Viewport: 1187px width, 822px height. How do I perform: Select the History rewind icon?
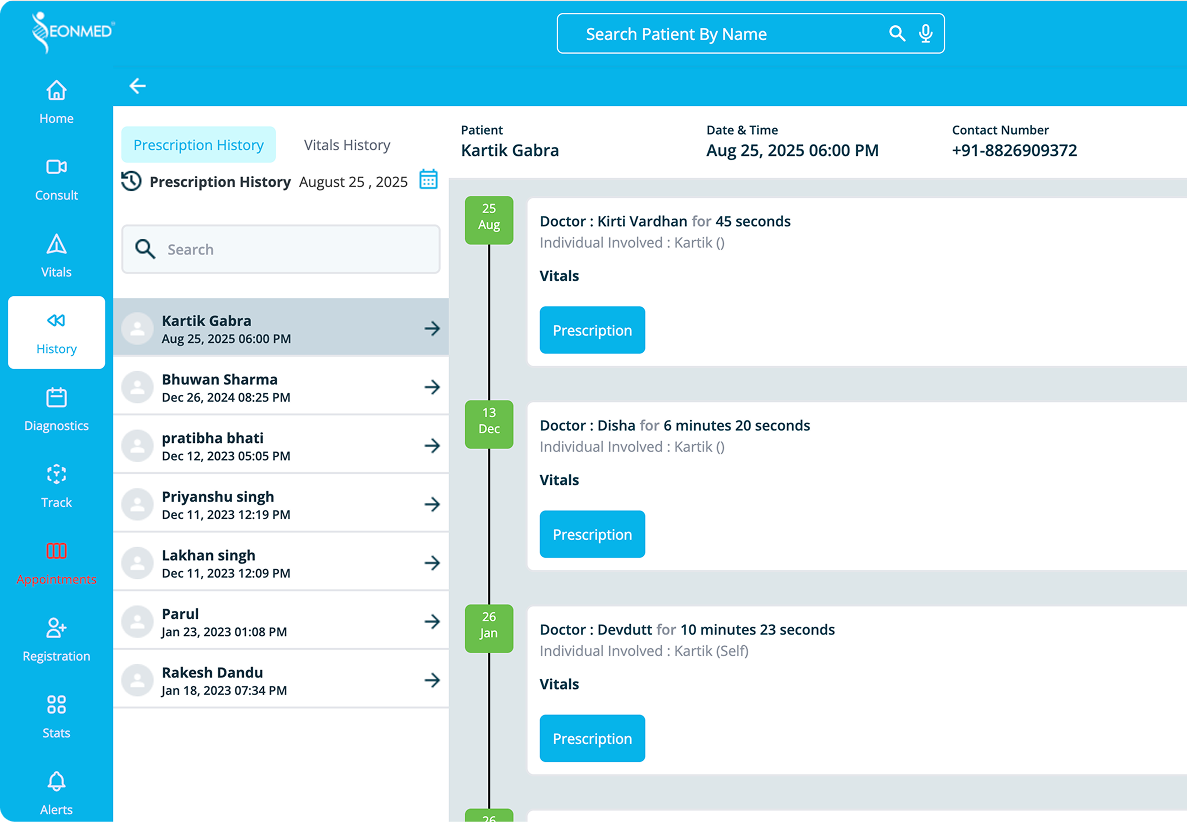(x=56, y=320)
